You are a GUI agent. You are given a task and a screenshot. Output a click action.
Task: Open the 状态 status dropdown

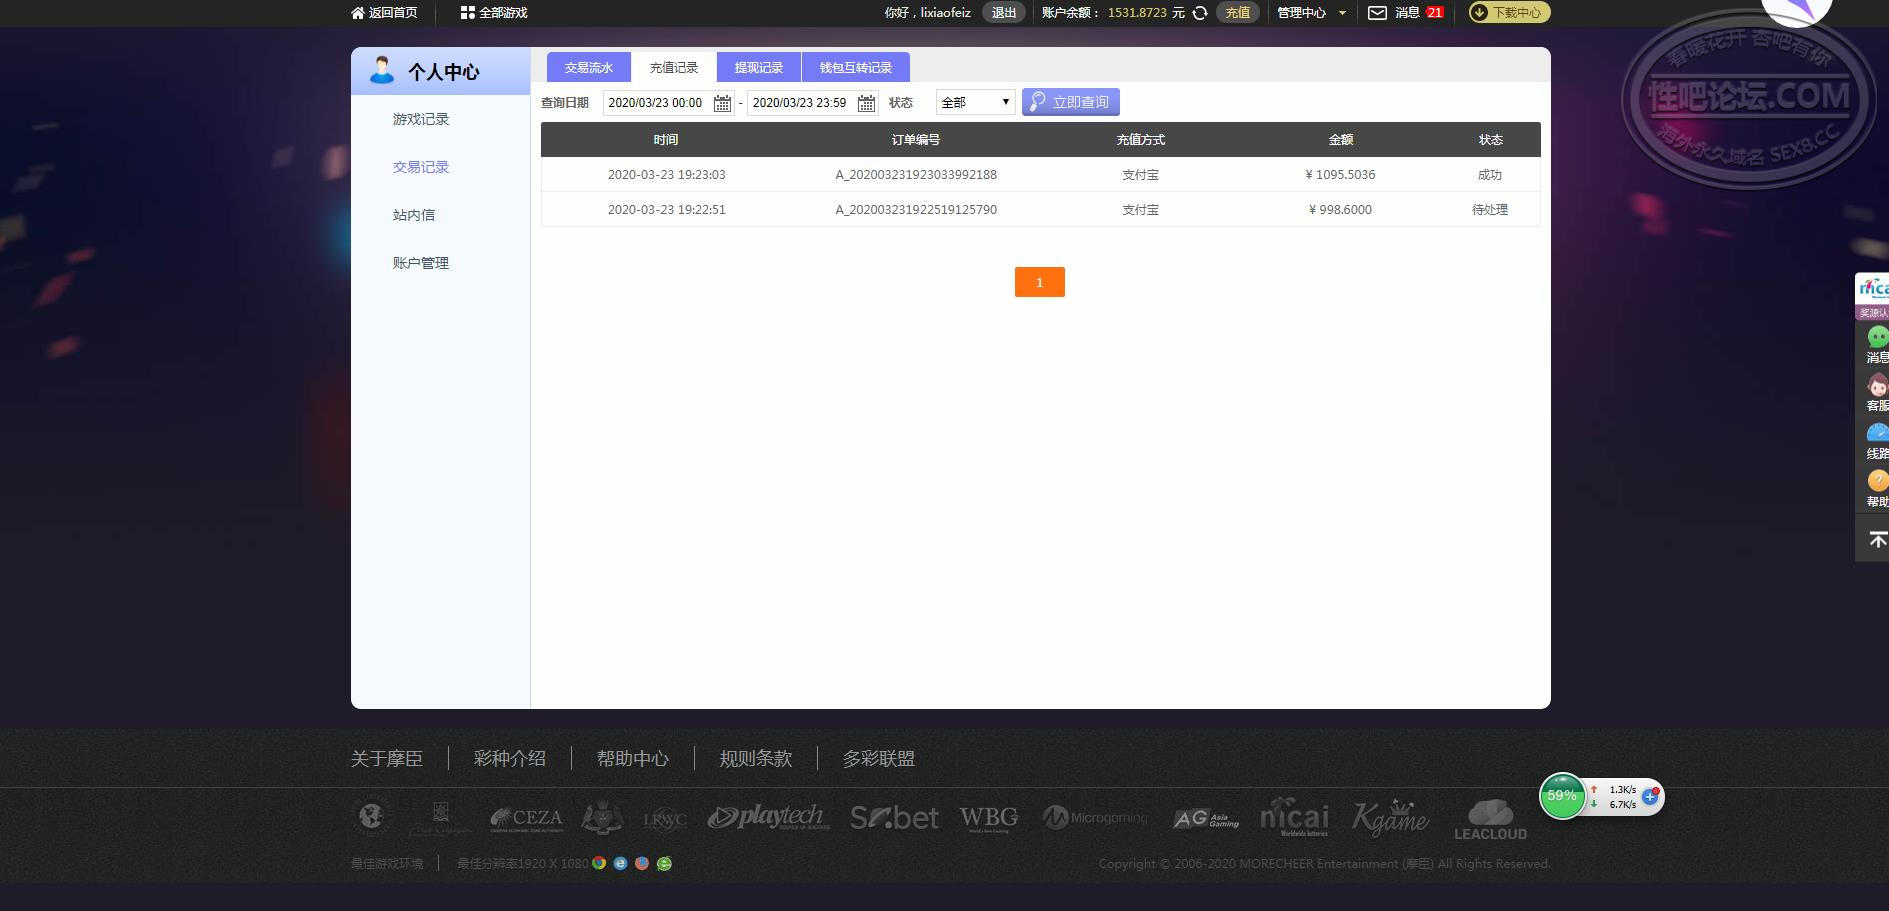pos(974,101)
